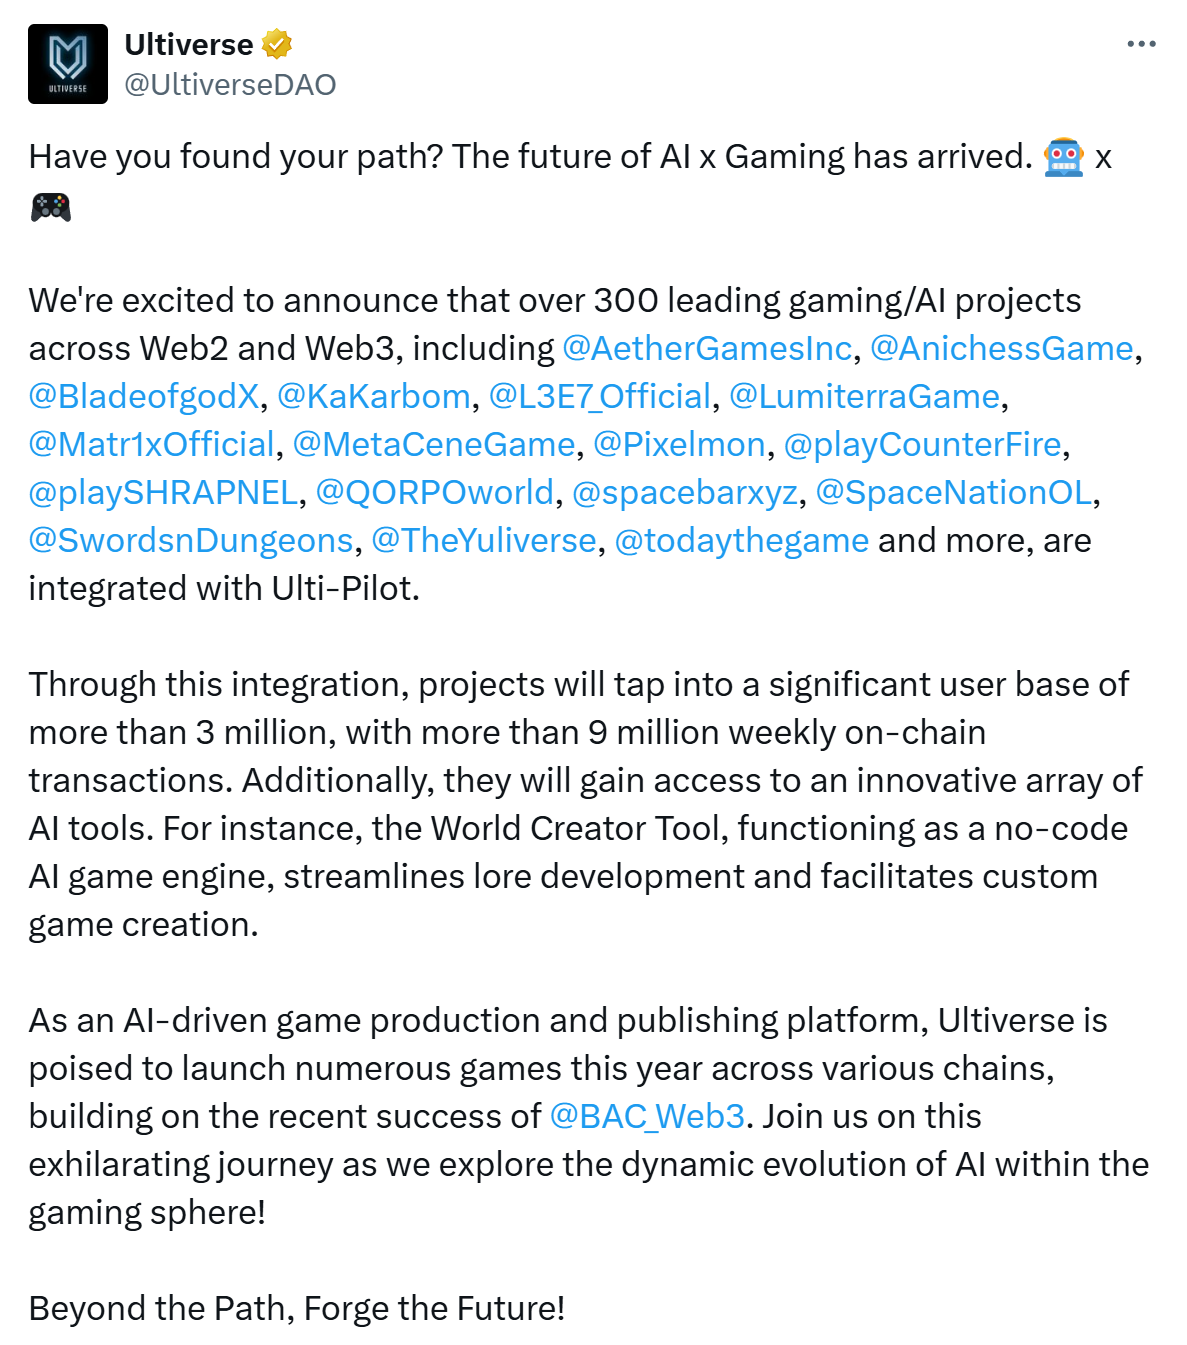Click the @Pixelmon mention

(679, 444)
